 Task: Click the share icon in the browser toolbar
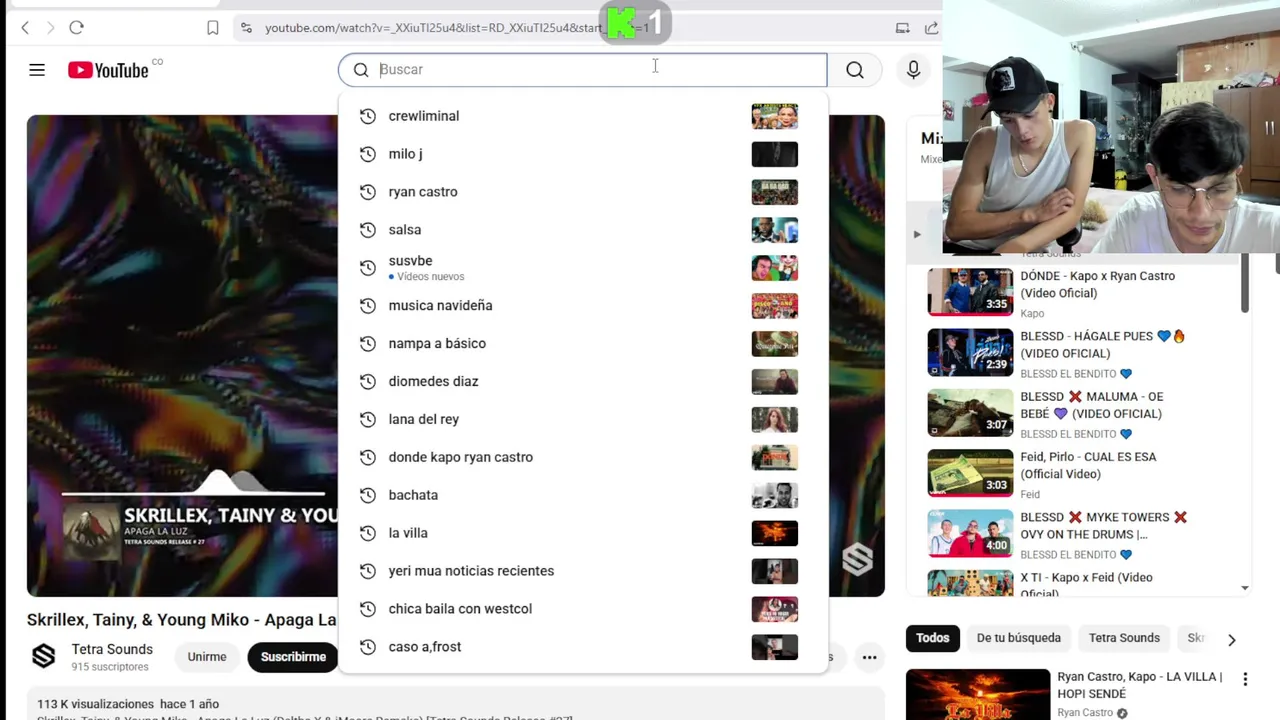(932, 28)
